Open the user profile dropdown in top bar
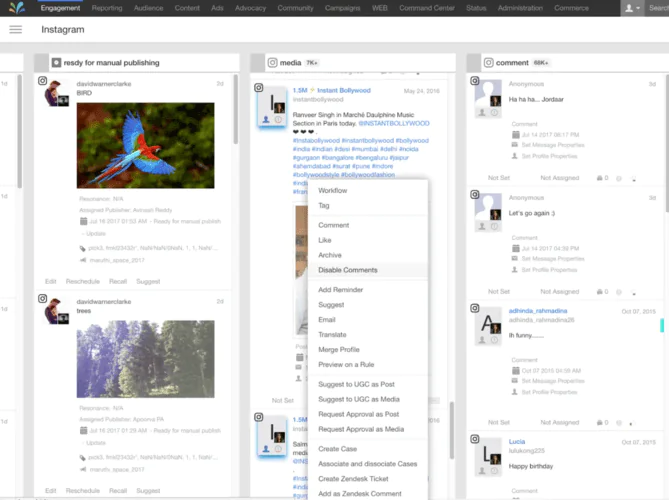 coord(632,8)
